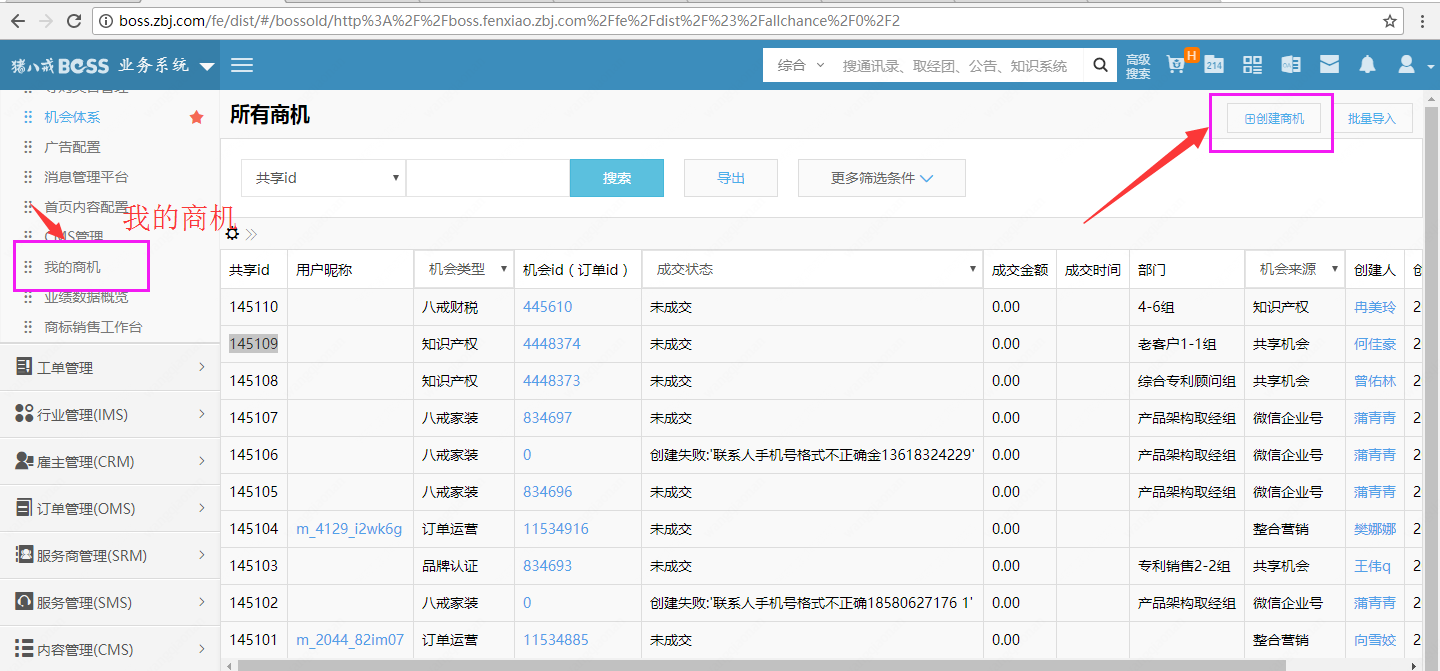Expand the 工单管理 menu section

pos(110,367)
